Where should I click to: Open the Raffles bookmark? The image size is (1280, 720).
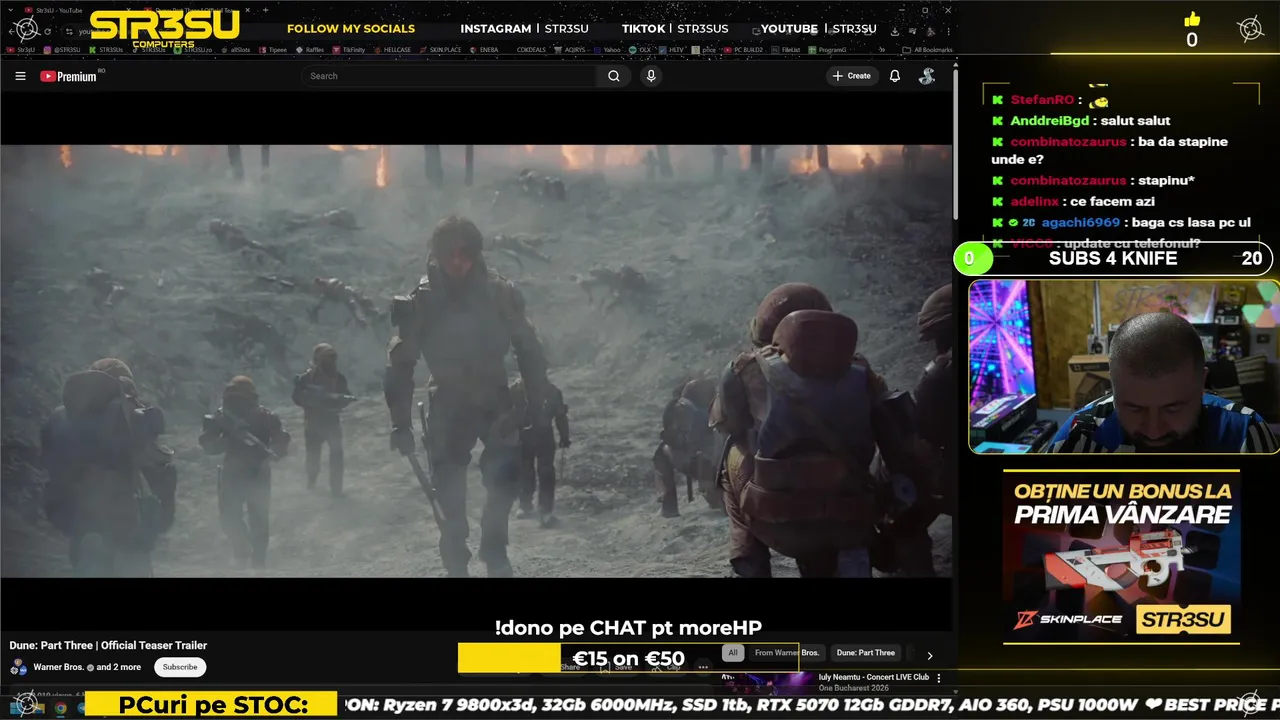point(310,49)
